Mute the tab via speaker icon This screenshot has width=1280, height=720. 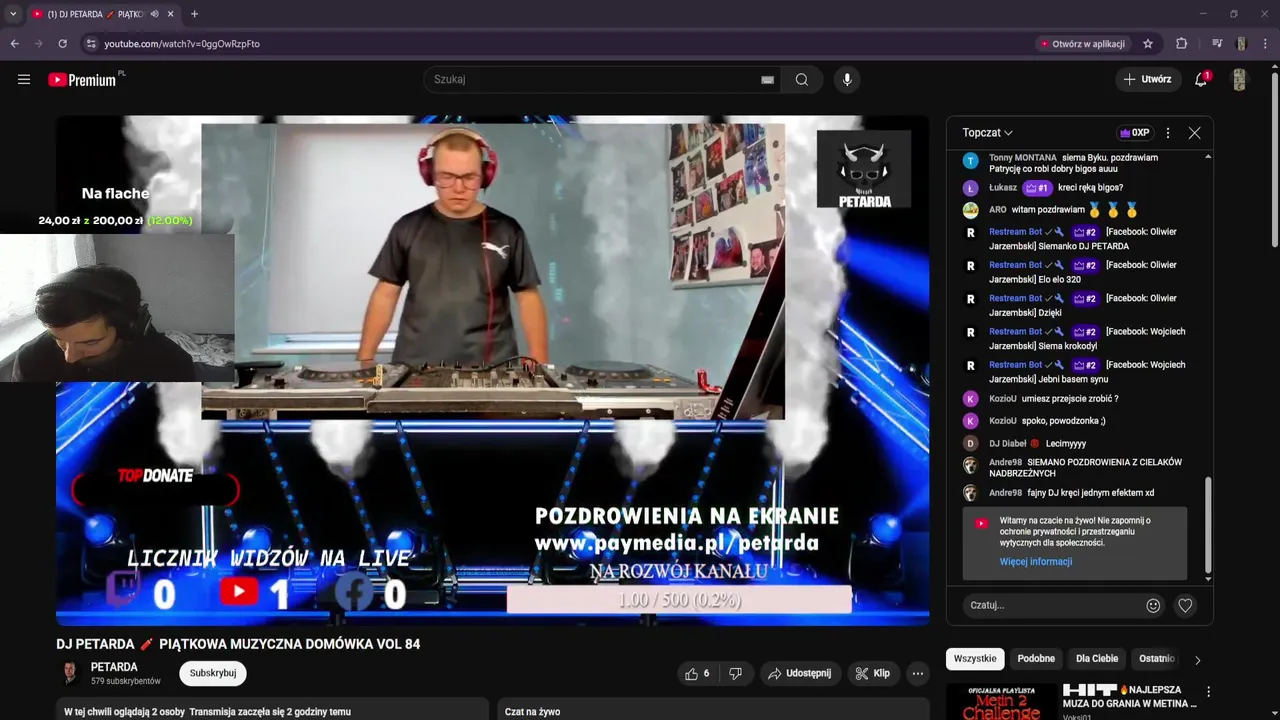coord(154,14)
